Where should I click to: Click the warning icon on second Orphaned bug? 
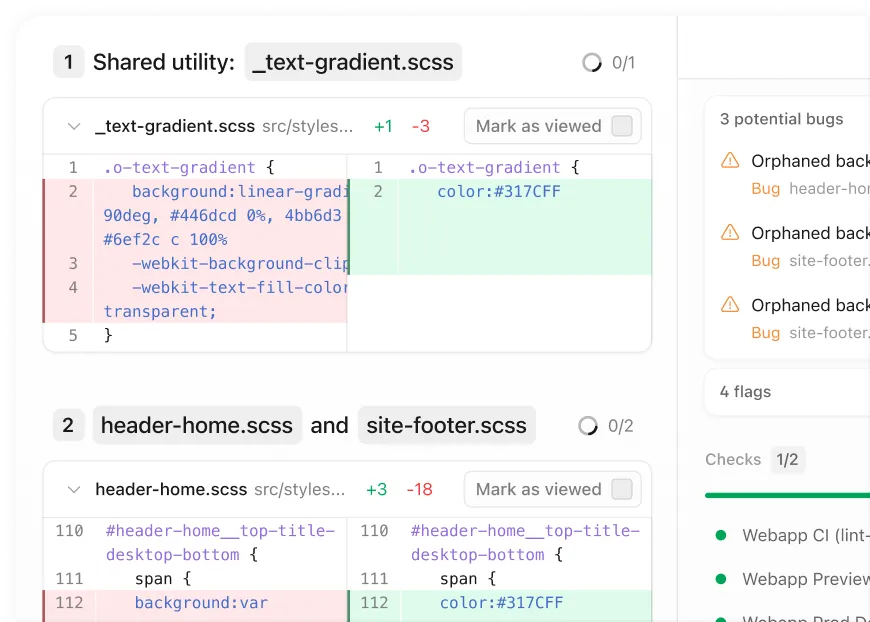click(728, 233)
